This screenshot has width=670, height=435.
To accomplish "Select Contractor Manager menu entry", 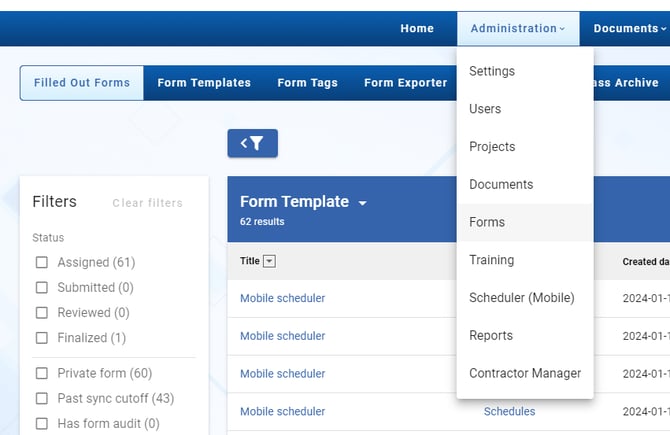I will 525,373.
